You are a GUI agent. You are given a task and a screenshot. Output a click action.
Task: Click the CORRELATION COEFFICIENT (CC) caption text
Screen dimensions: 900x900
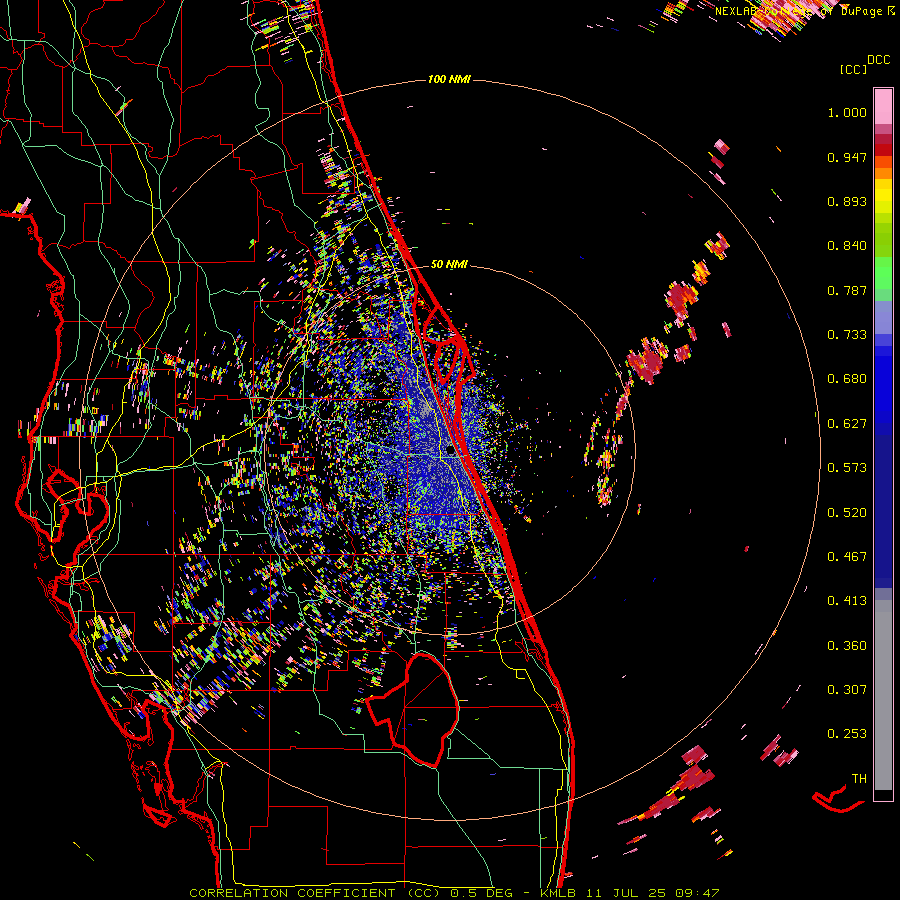(315, 893)
